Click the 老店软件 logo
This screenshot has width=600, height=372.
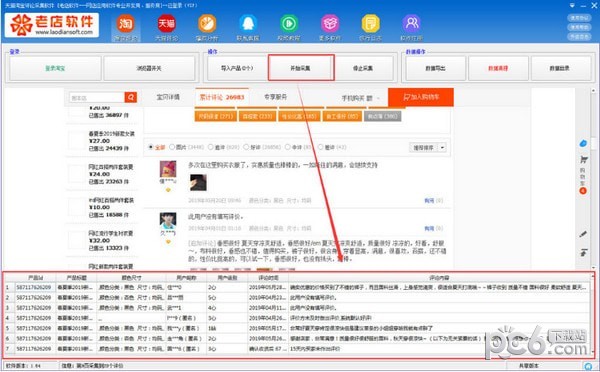[52, 25]
